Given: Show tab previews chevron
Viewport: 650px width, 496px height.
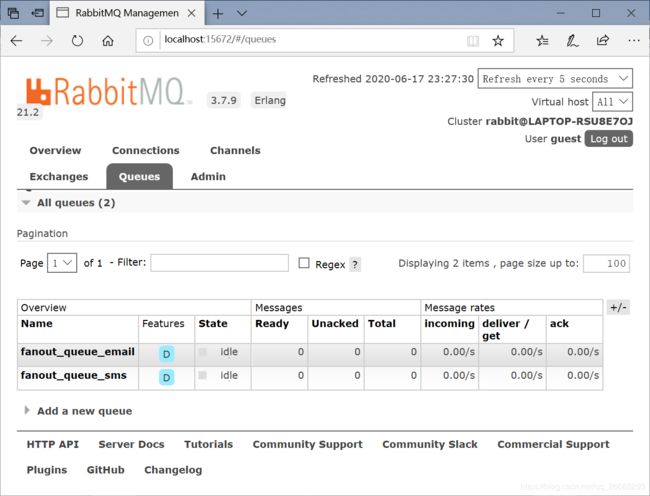Looking at the screenshot, I should click(x=242, y=13).
